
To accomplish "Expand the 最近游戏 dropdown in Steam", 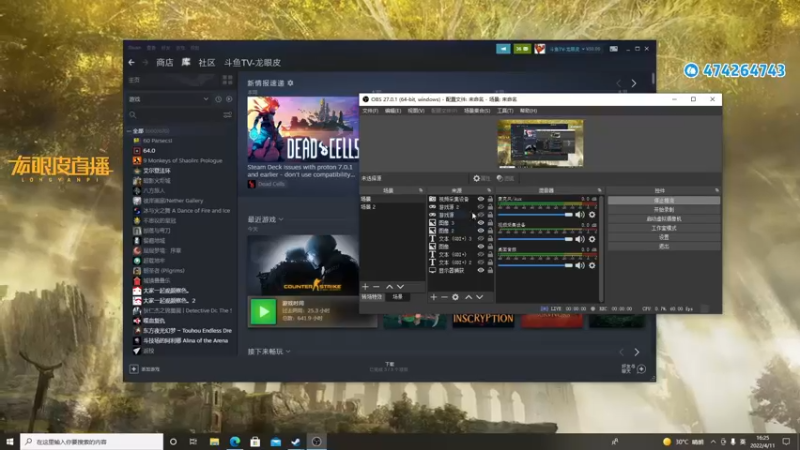I will click(281, 219).
